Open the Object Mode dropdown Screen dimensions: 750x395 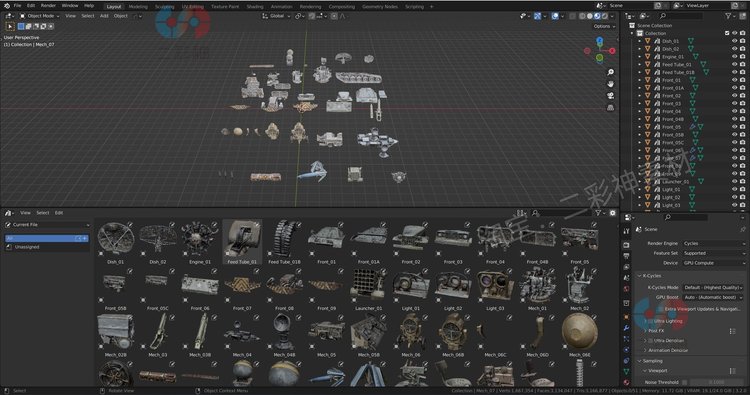tap(40, 16)
